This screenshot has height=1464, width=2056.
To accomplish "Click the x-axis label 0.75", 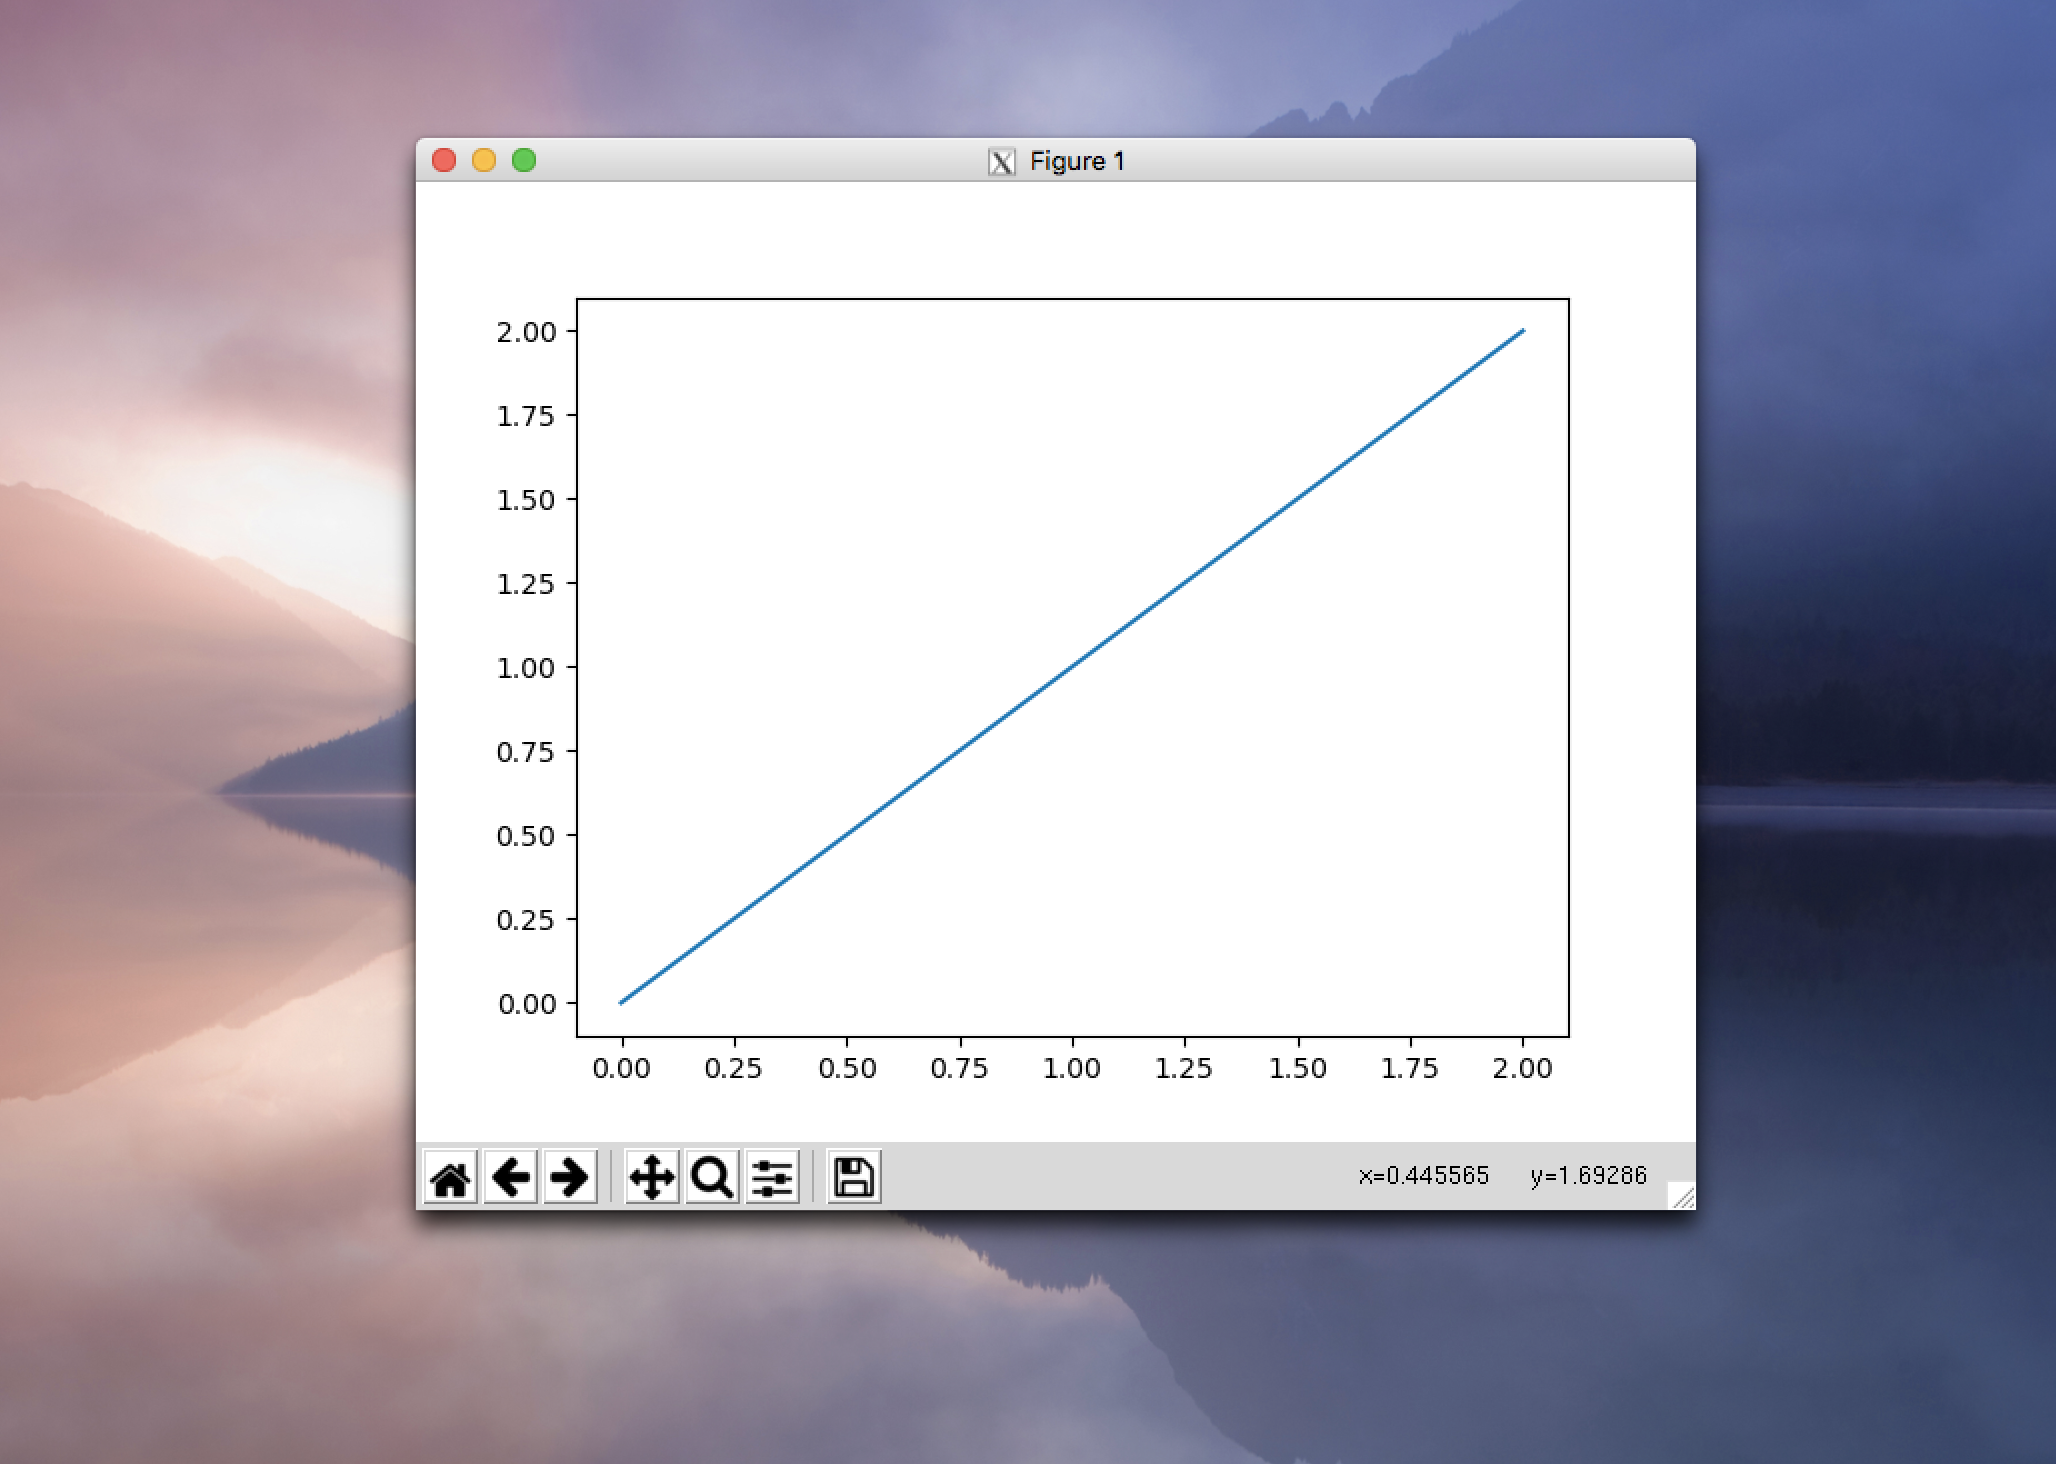I will 960,1069.
